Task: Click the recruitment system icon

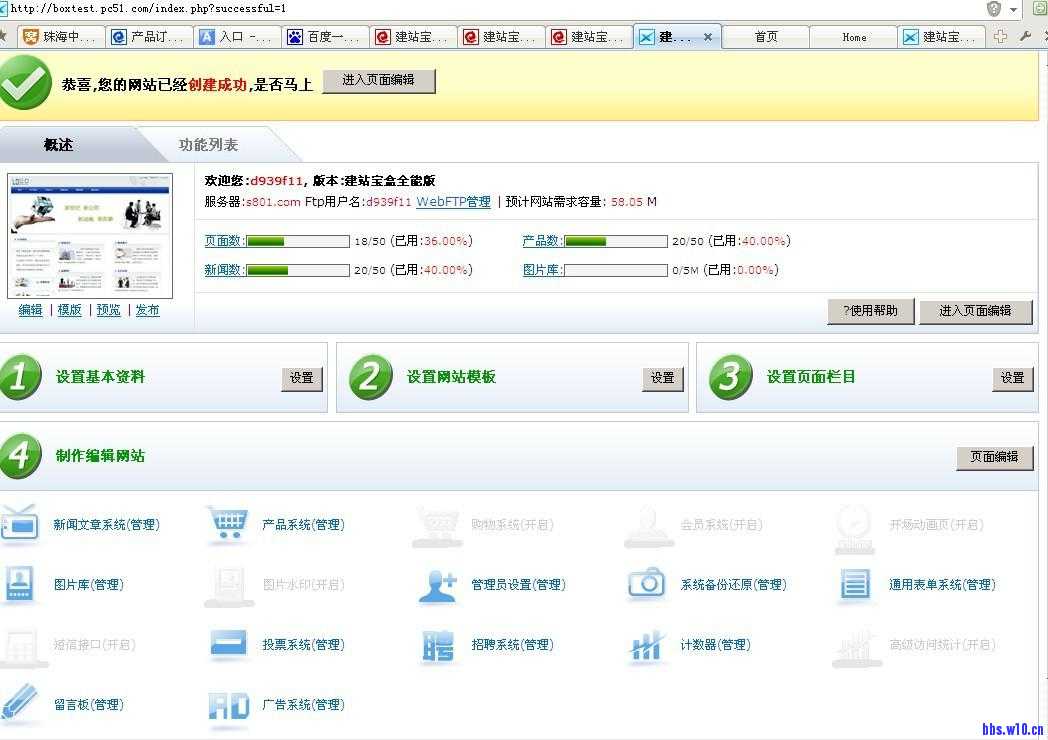Action: tap(437, 645)
